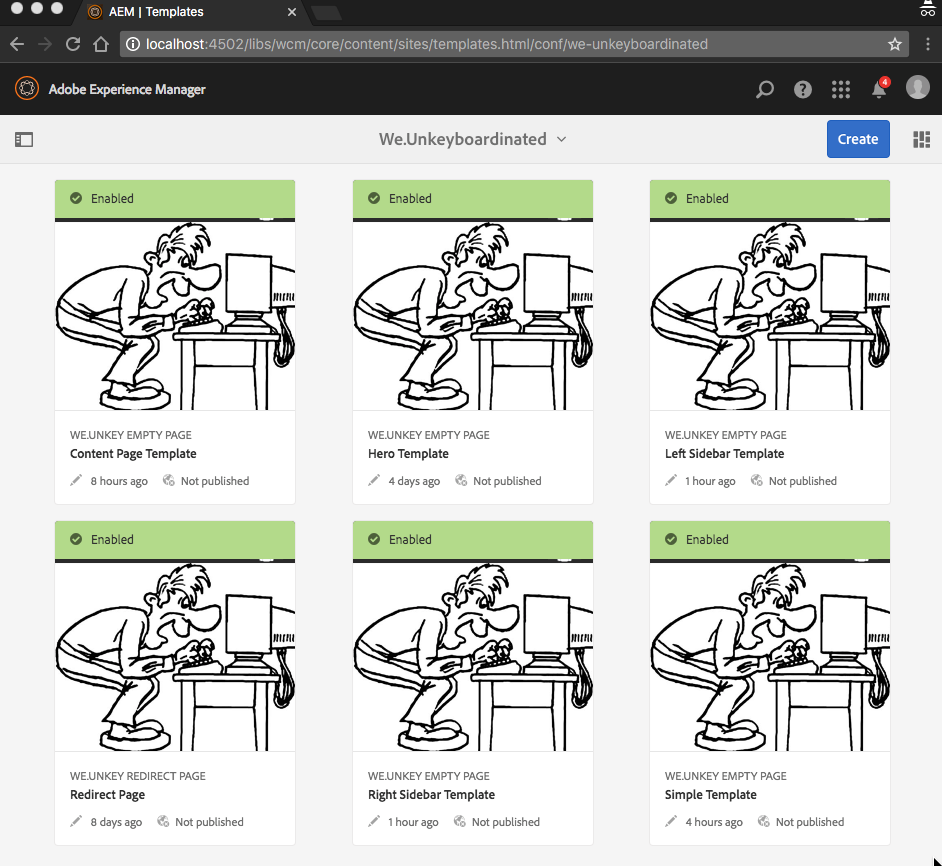Click Enabled check icon on Hero Template
Image resolution: width=942 pixels, height=866 pixels.
[374, 198]
